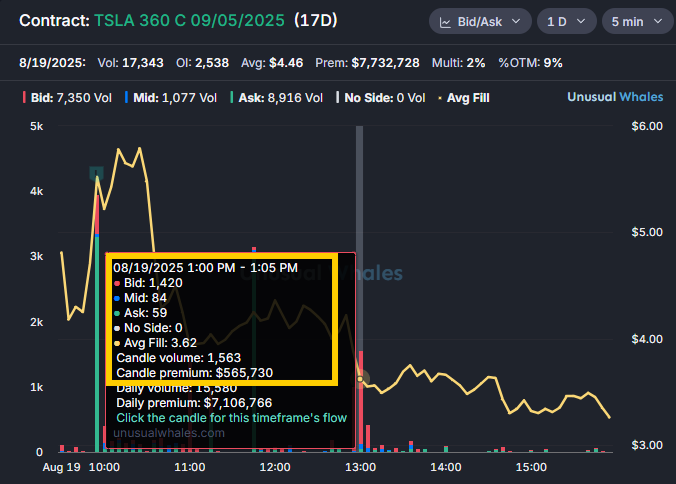Viewport: 676px width, 484px height.
Task: Toggle the Ask series legend item
Action: (276, 98)
